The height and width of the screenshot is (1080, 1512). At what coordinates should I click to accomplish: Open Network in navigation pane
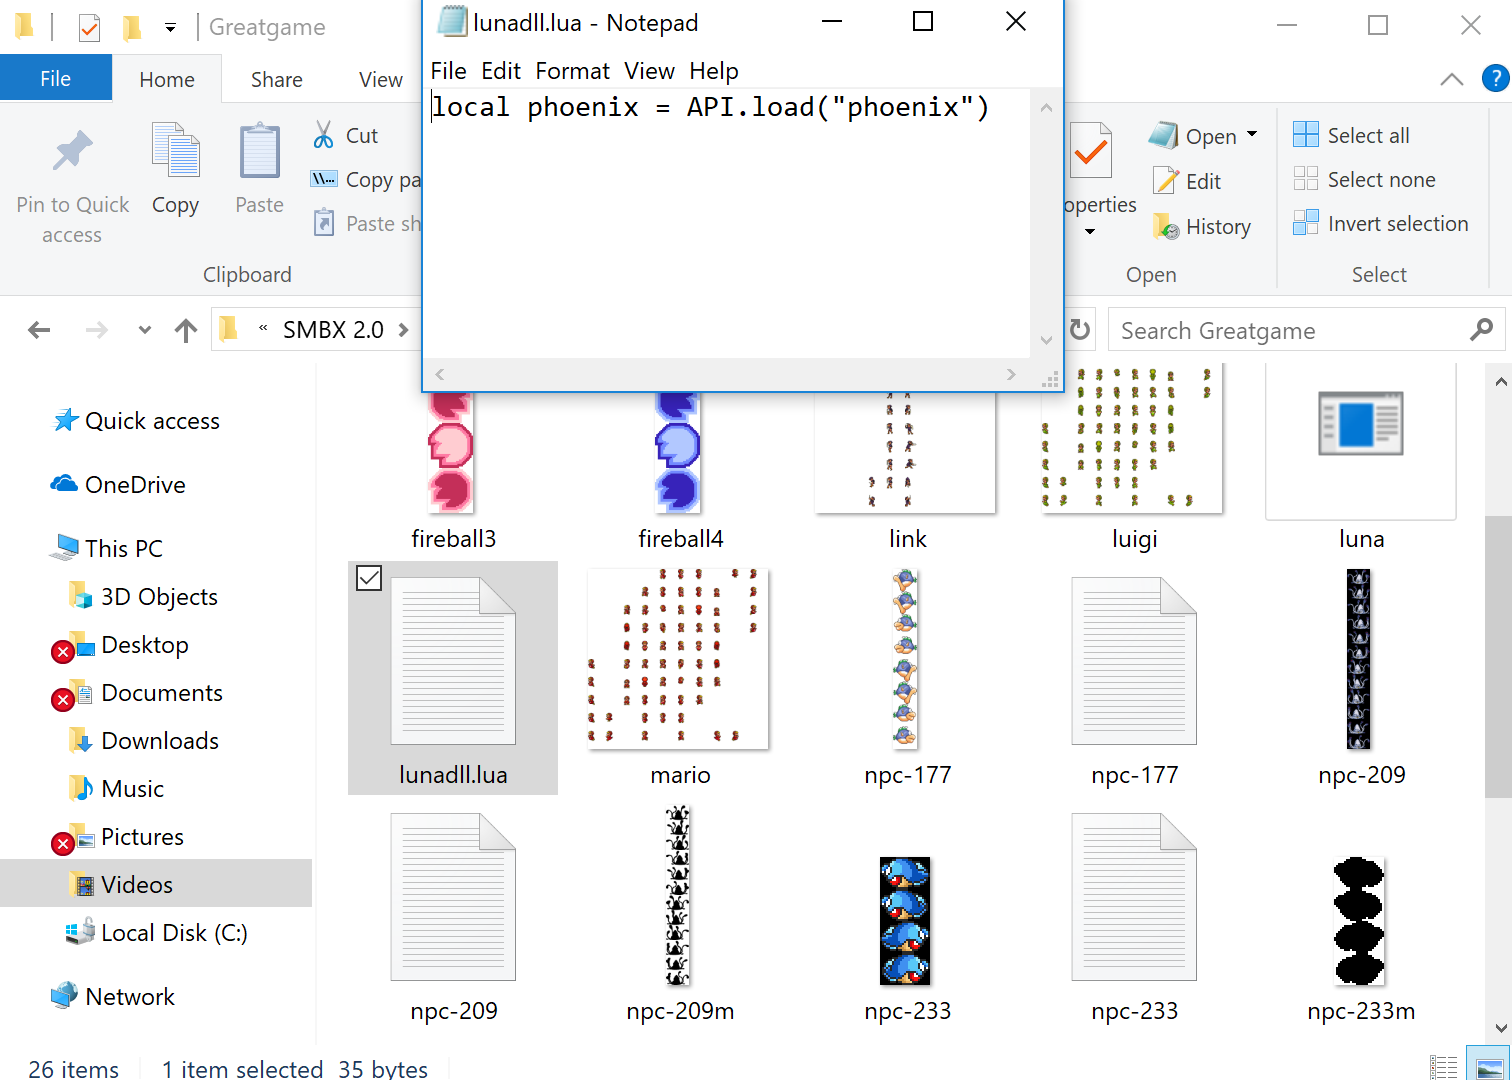(x=113, y=997)
